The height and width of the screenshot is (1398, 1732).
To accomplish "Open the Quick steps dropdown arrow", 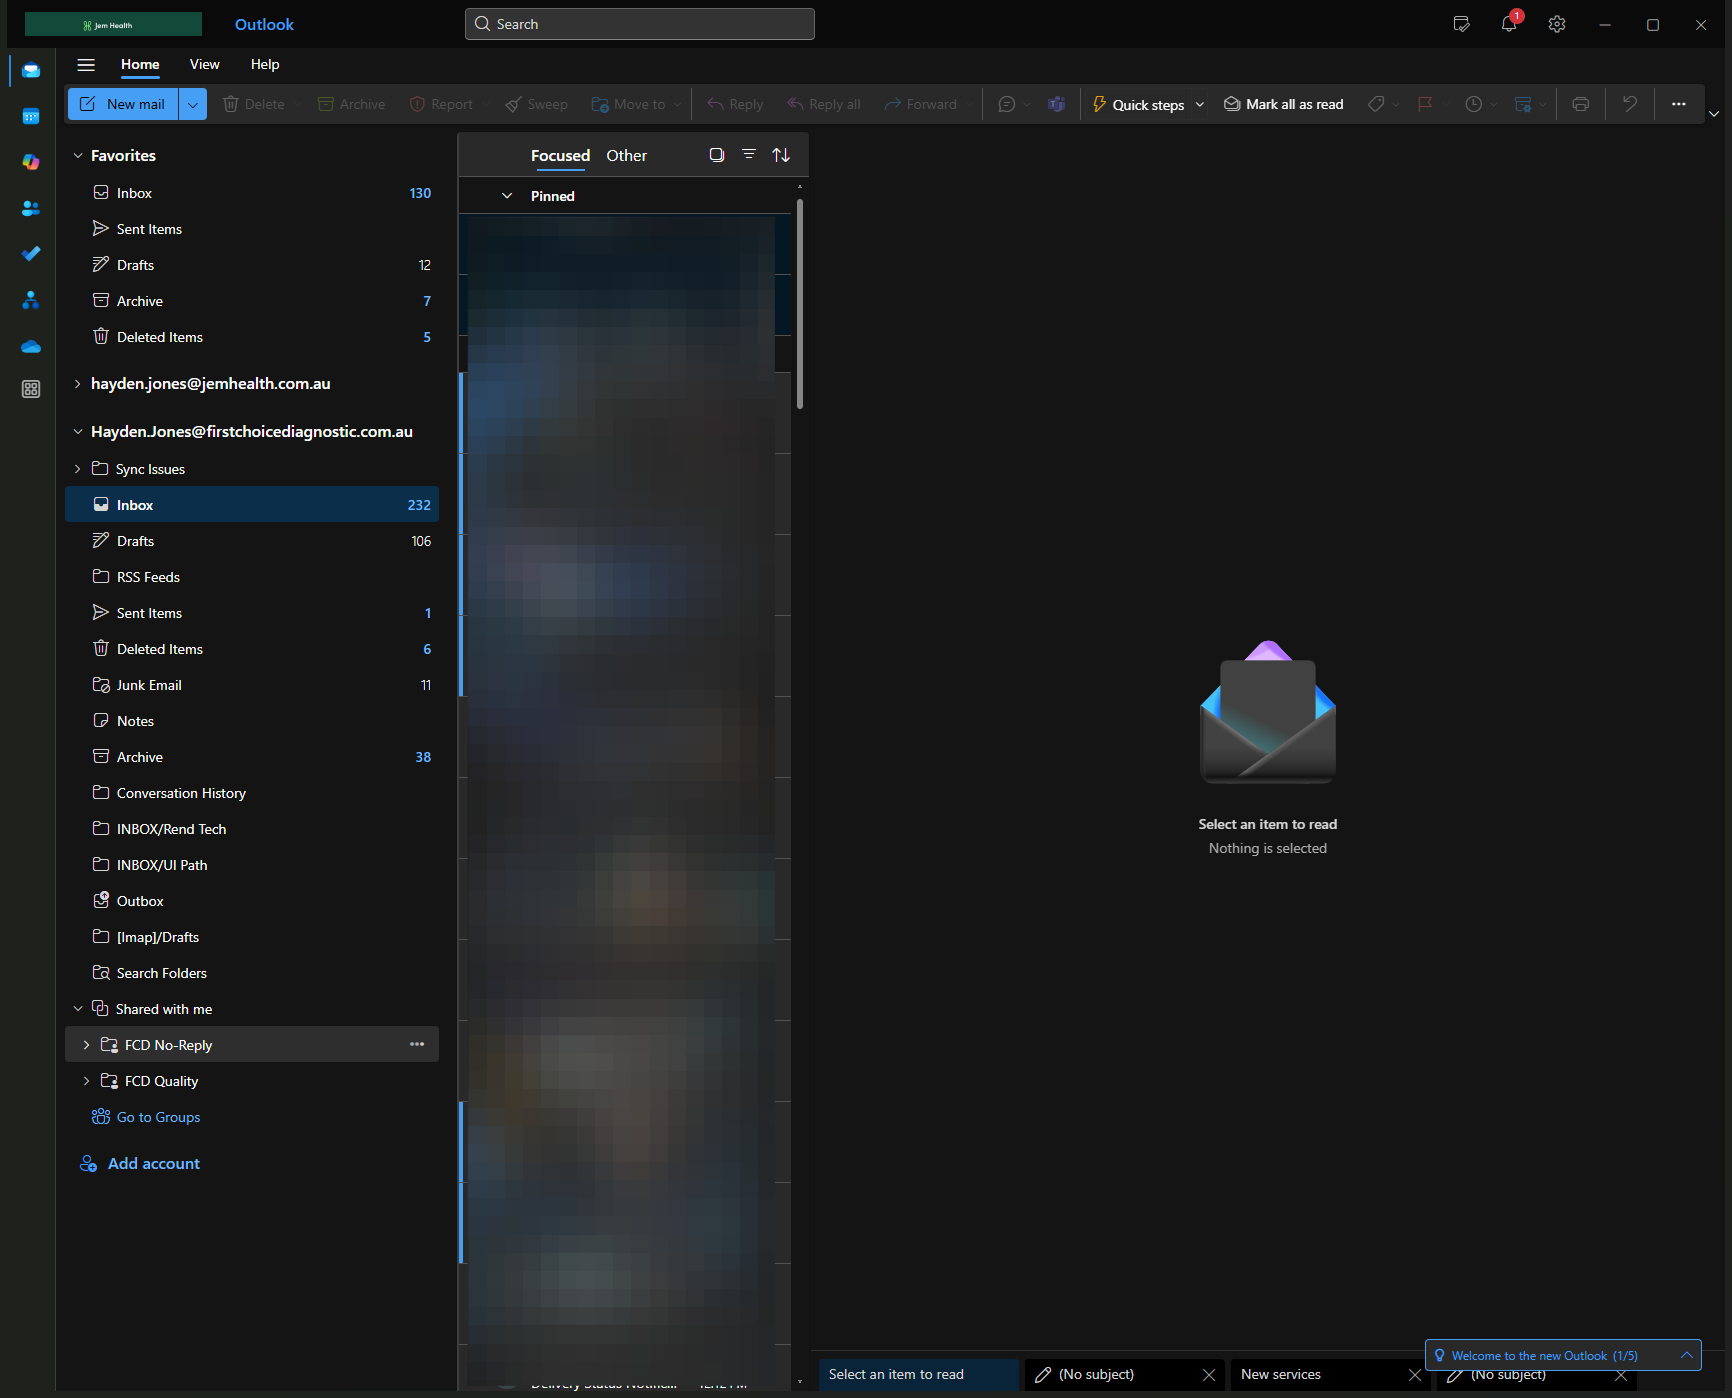I will [x=1200, y=104].
